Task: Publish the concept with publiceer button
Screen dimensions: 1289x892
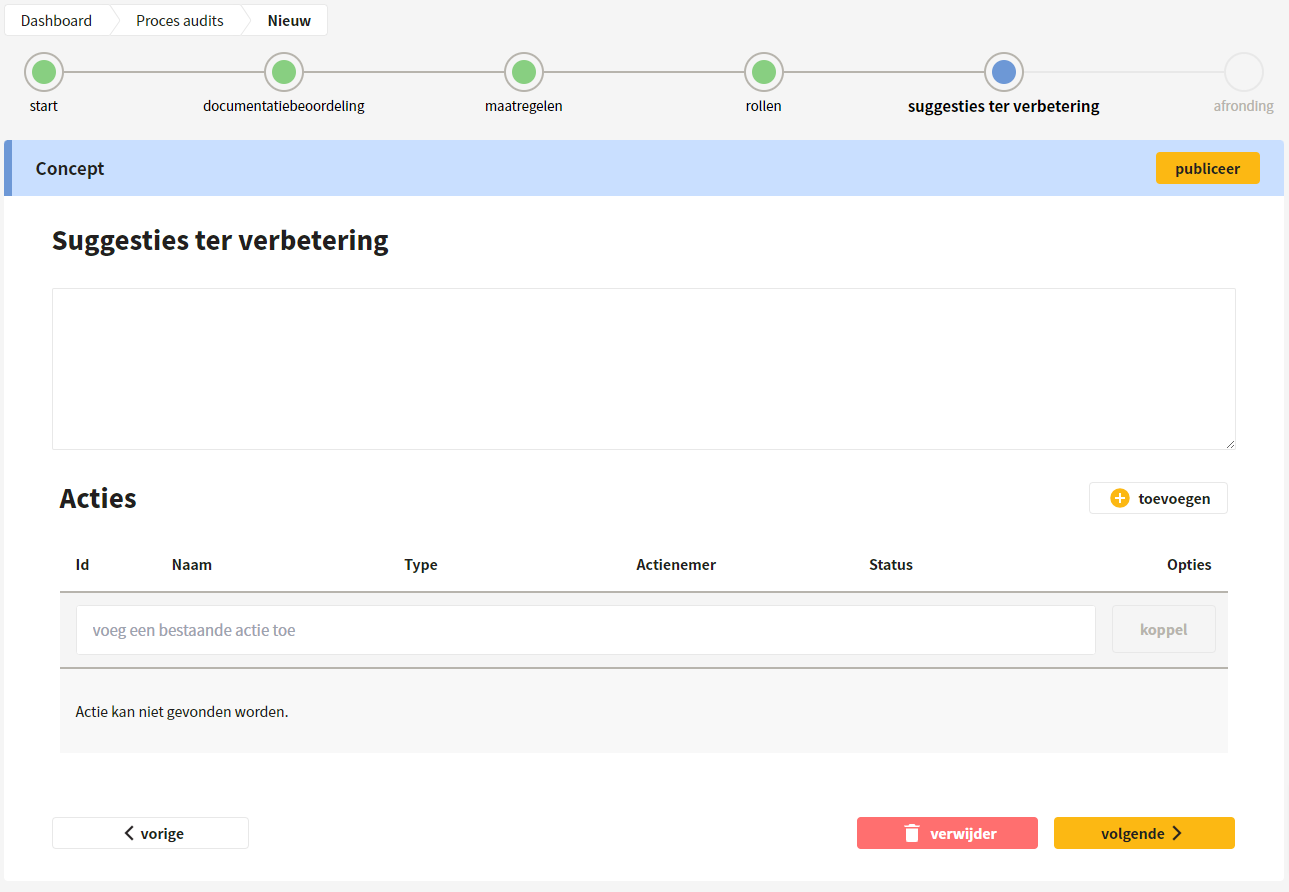Action: [1208, 168]
